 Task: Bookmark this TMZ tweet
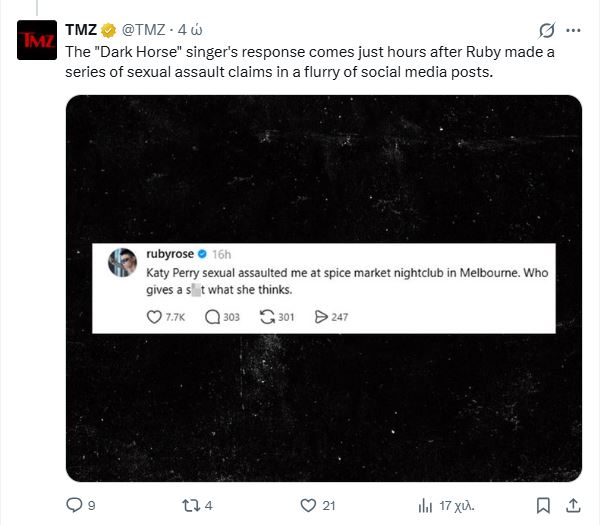pos(543,504)
